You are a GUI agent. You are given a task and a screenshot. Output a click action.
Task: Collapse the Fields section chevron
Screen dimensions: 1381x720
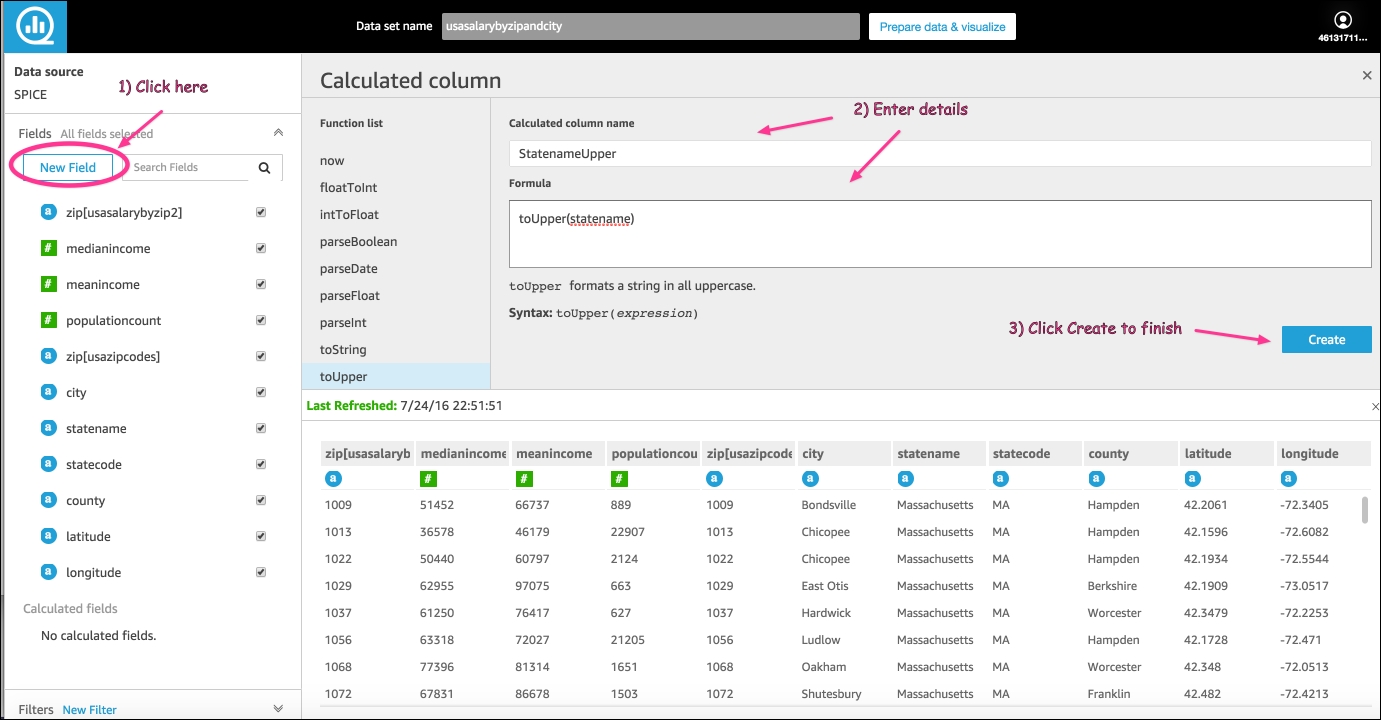click(278, 132)
